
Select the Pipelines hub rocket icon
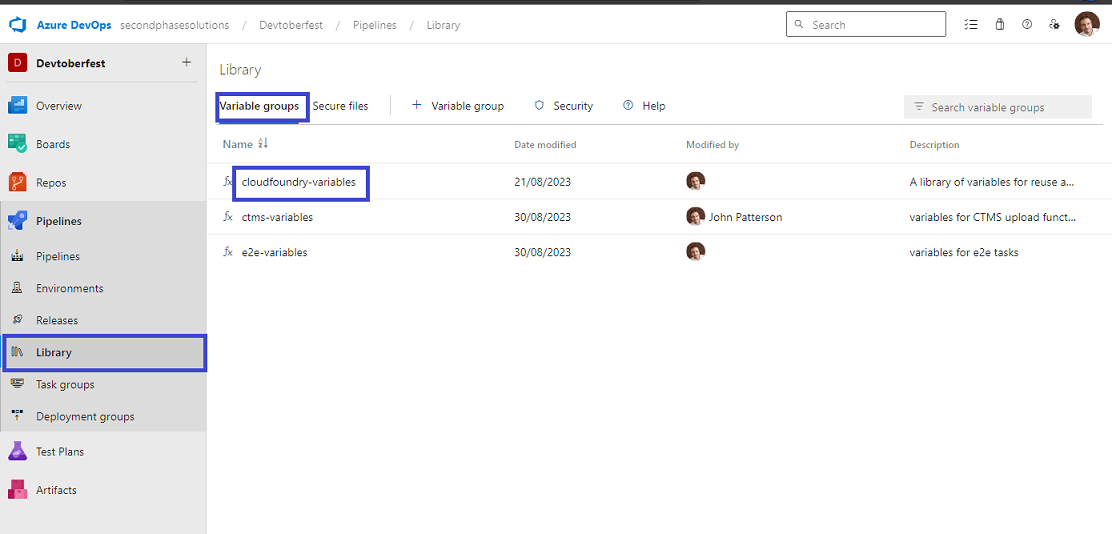[17, 221]
